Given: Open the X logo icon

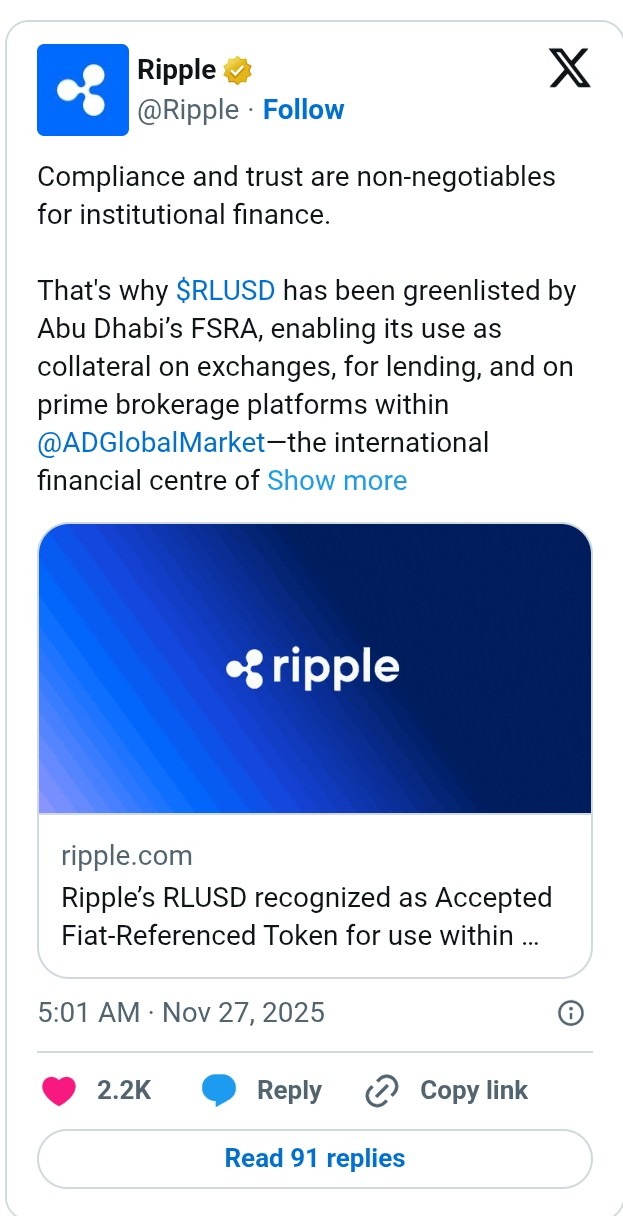Looking at the screenshot, I should click(570, 68).
